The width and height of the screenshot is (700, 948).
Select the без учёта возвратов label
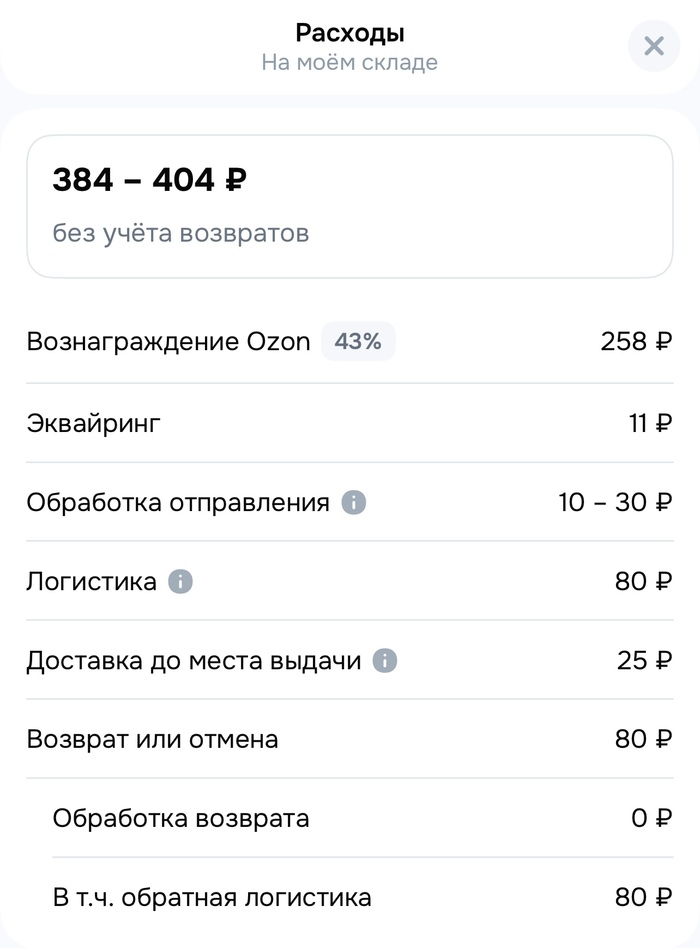pyautogui.click(x=180, y=232)
